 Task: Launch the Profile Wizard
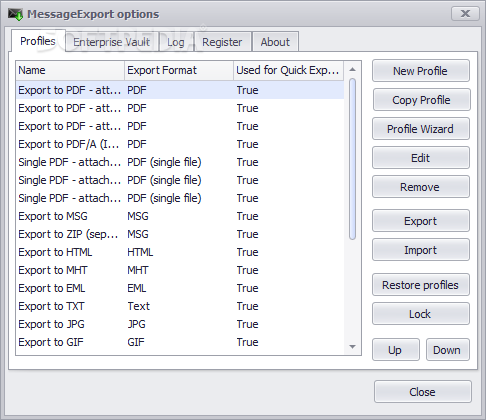(x=421, y=129)
